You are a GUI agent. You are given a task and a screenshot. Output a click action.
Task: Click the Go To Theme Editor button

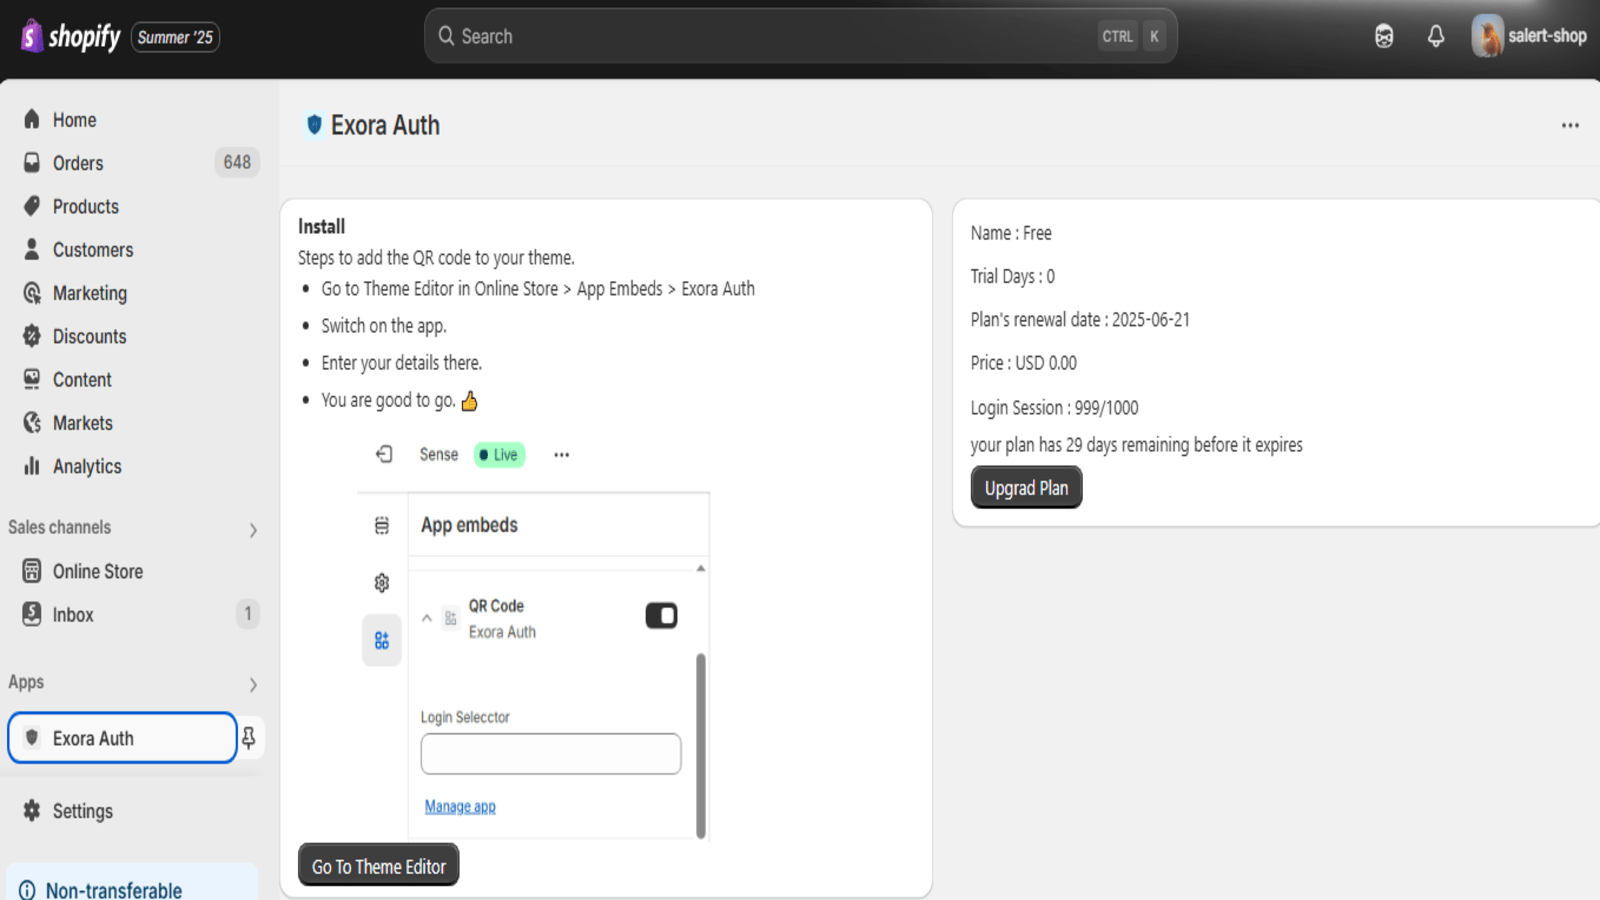tap(379, 865)
